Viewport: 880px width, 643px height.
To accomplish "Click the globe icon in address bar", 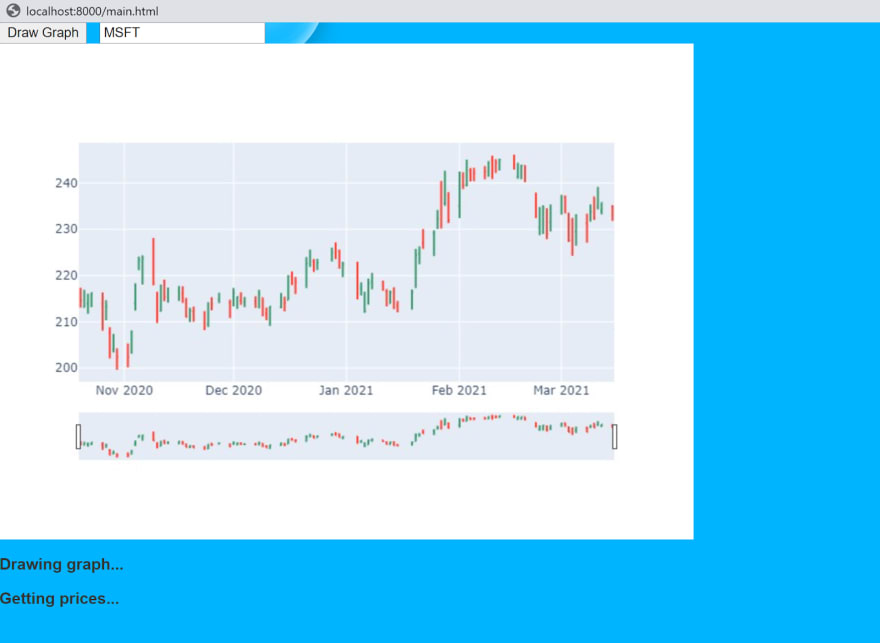I will 13,11.
